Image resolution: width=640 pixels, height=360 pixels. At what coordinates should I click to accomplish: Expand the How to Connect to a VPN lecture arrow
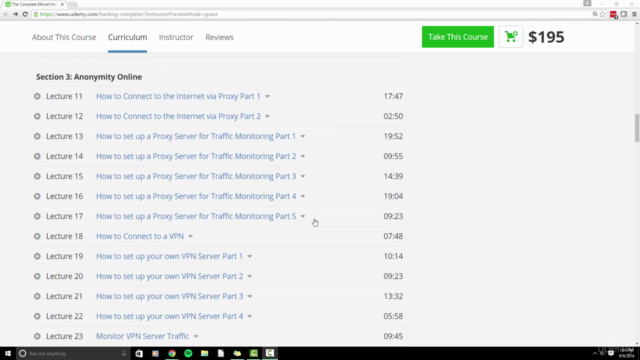pyautogui.click(x=191, y=237)
